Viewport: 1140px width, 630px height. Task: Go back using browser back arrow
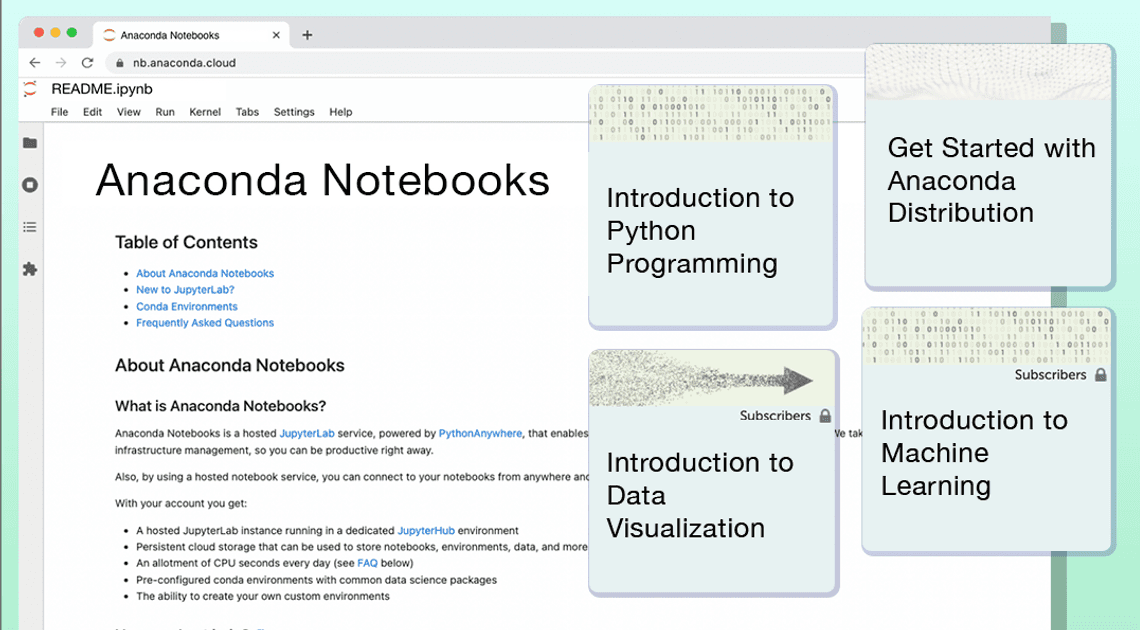point(35,62)
